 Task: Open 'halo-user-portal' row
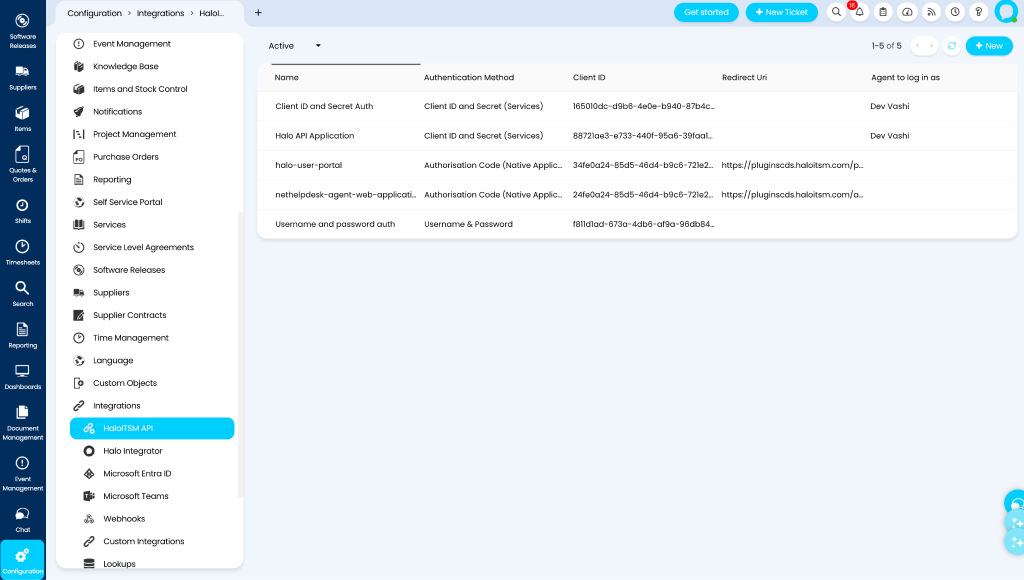pos(637,165)
